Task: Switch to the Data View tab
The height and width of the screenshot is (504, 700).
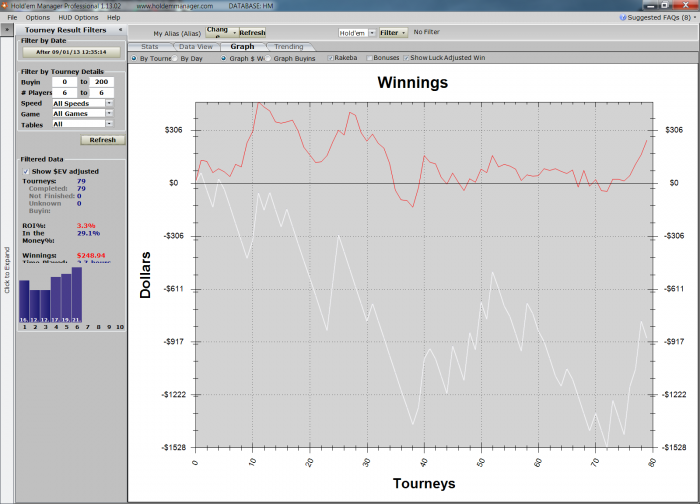Action: tap(196, 46)
